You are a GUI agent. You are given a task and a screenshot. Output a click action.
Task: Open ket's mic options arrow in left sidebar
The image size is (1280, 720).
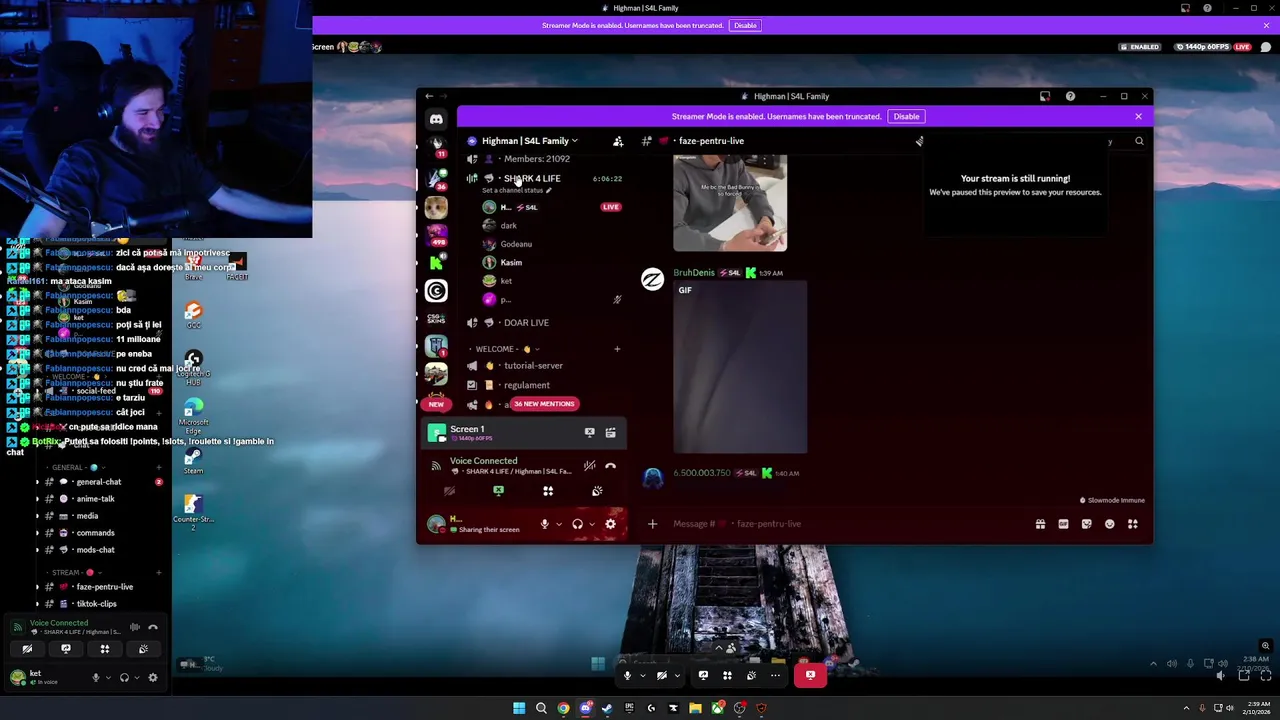point(109,677)
